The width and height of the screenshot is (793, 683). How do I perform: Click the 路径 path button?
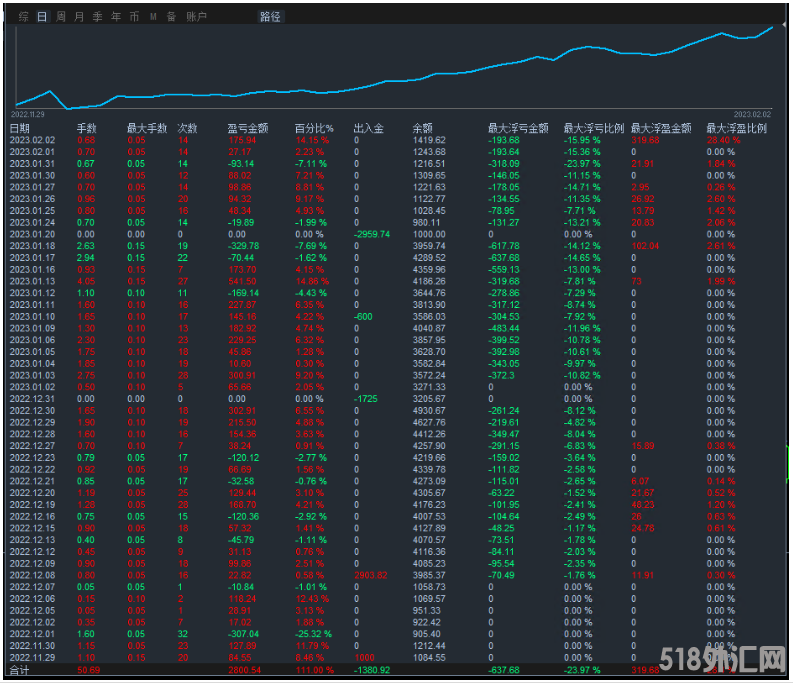point(270,17)
